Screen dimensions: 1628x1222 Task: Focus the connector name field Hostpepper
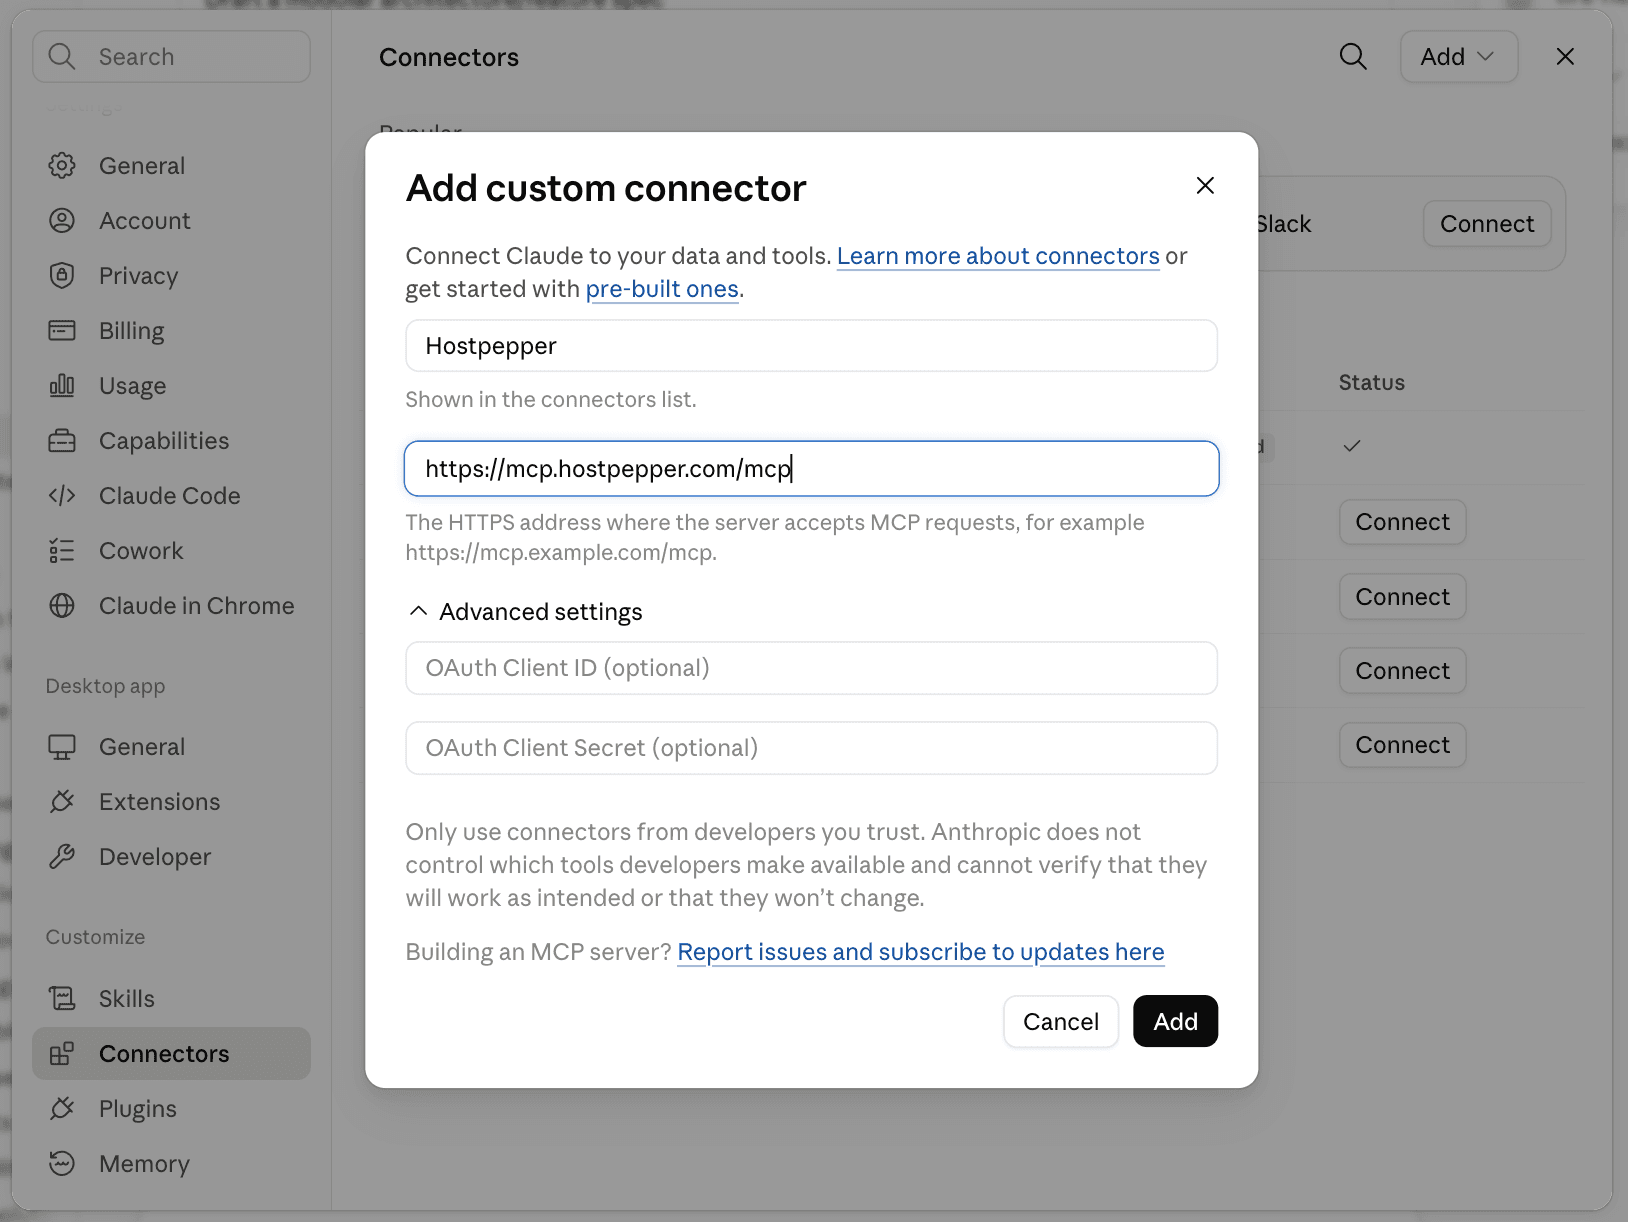pyautogui.click(x=811, y=346)
